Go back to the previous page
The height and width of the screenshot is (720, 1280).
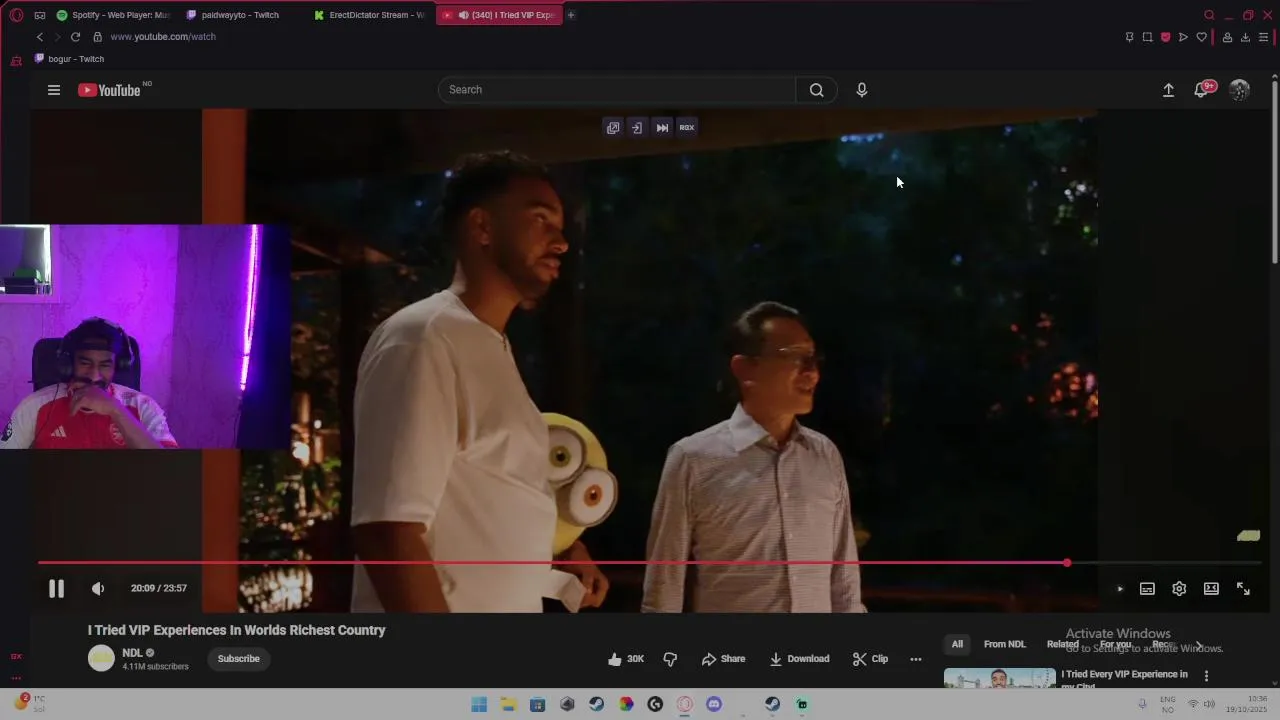pos(40,37)
